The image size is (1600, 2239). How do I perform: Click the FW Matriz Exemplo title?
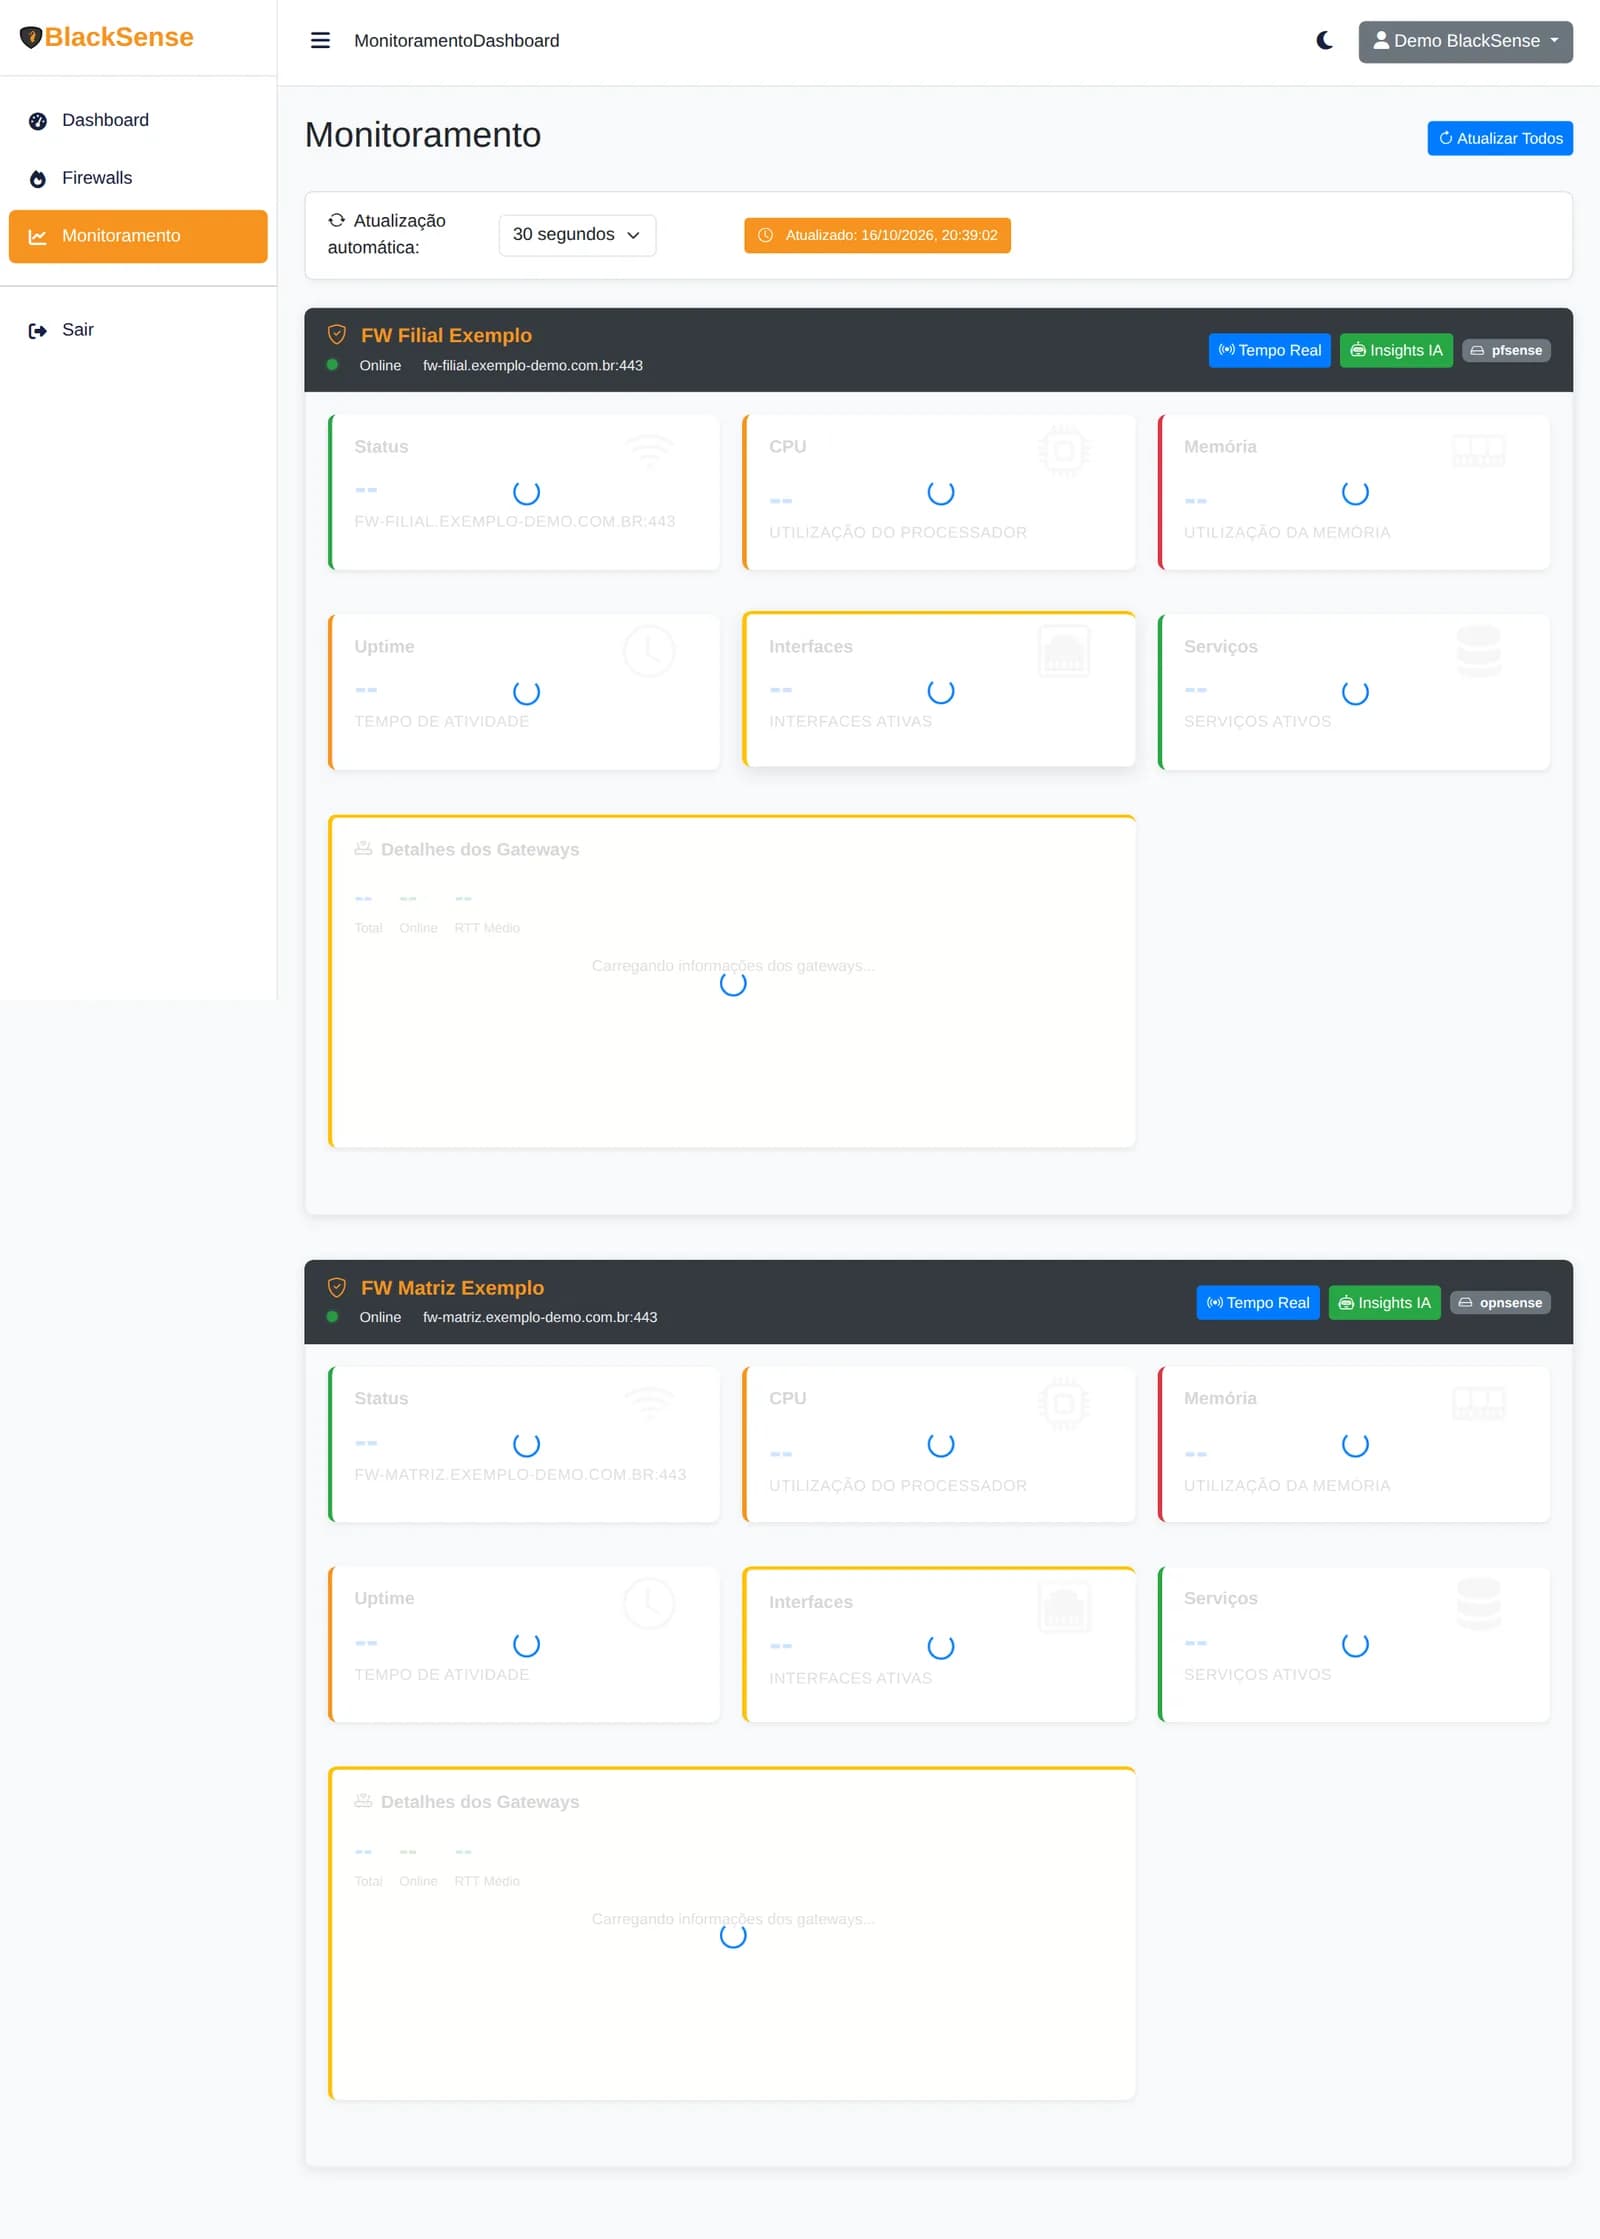452,1288
